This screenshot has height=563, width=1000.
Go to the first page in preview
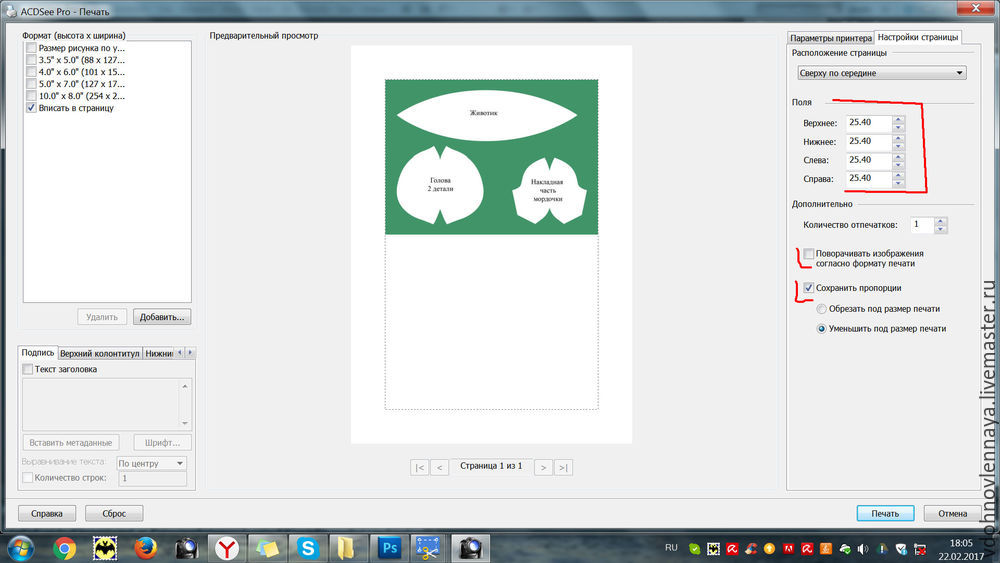click(x=420, y=467)
